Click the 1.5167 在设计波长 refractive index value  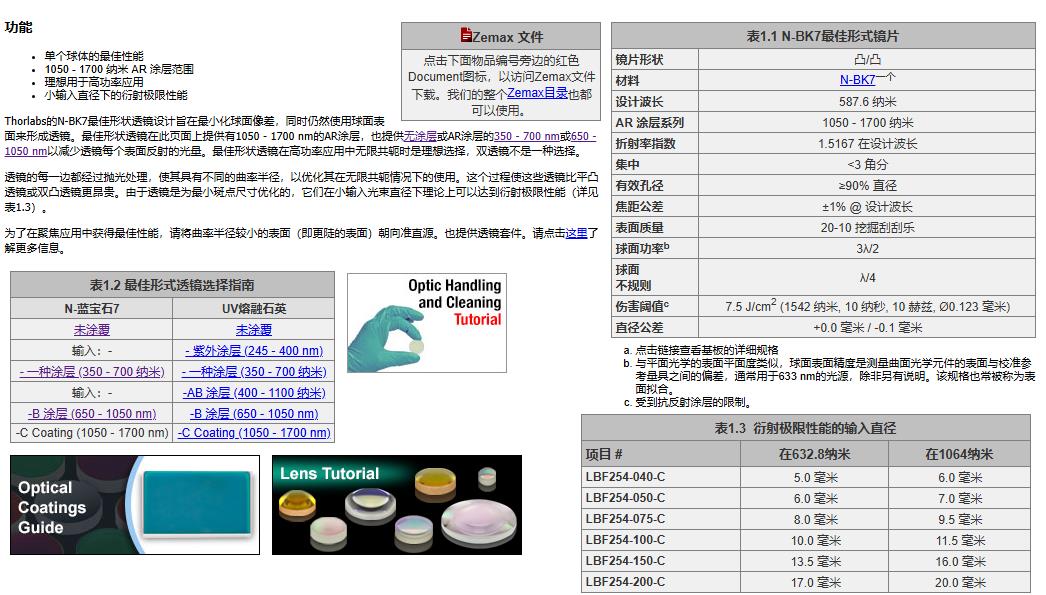[x=867, y=143]
